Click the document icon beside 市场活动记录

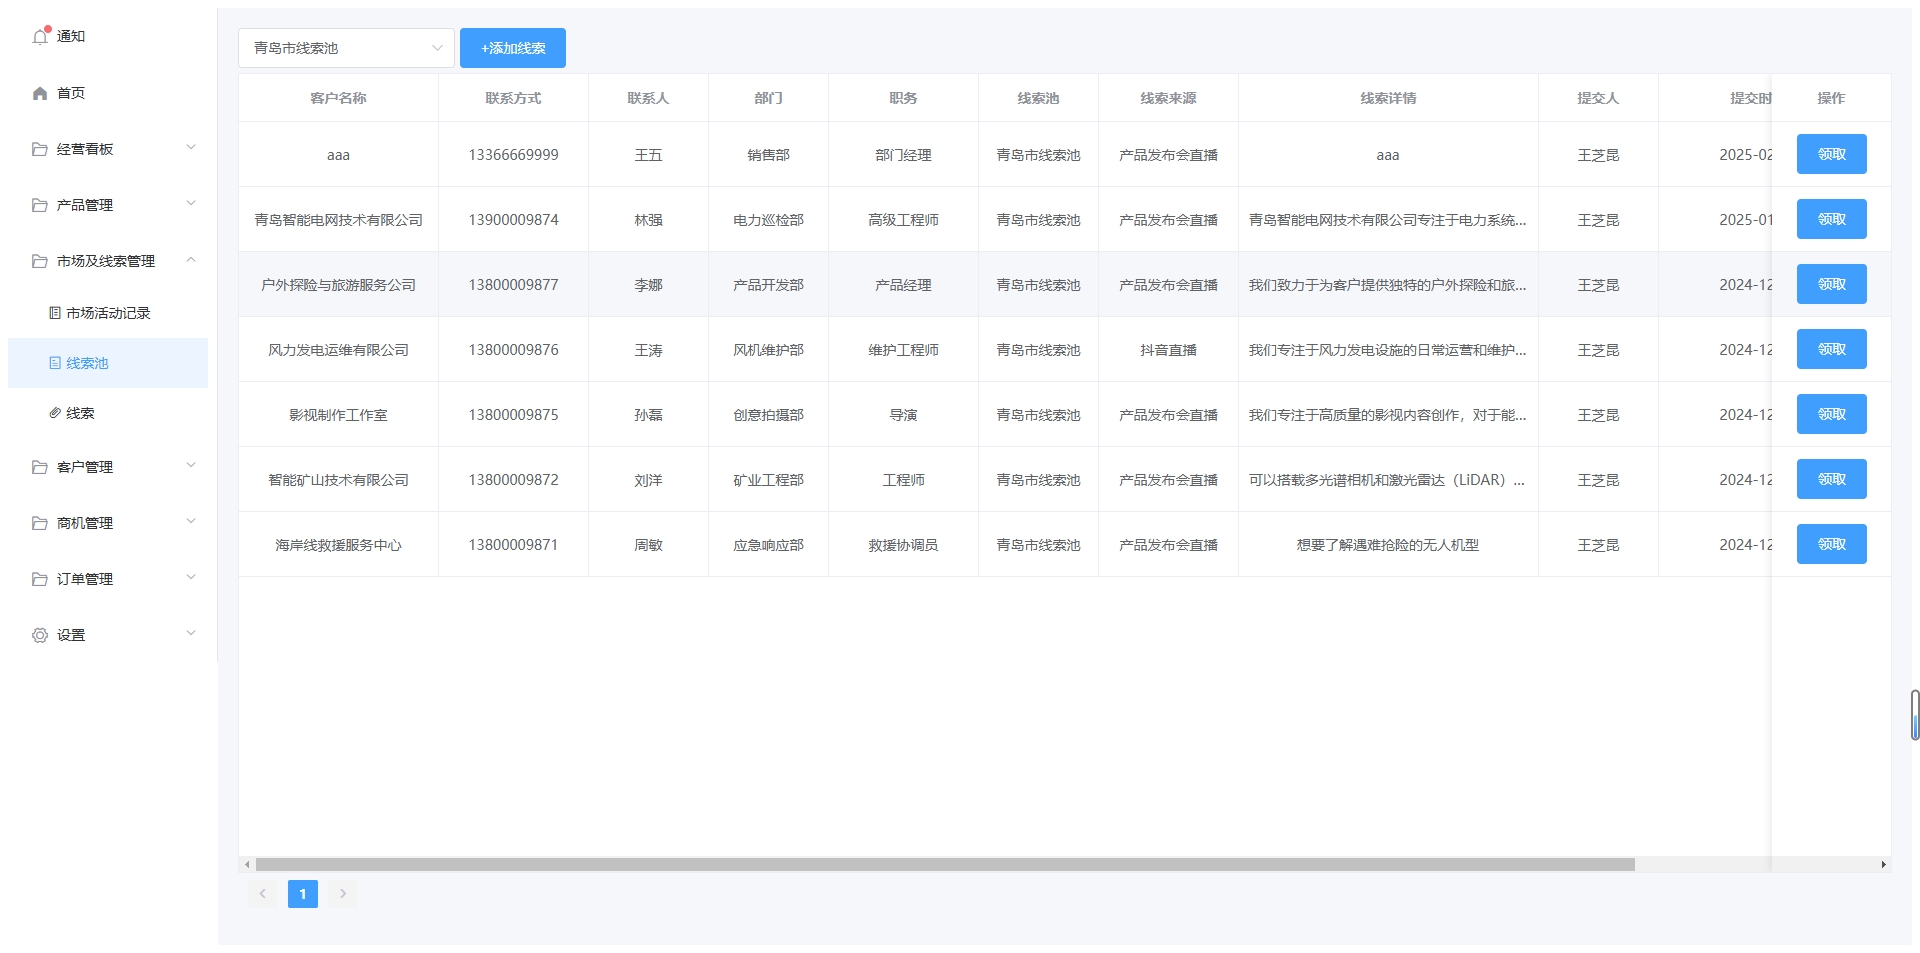[55, 313]
